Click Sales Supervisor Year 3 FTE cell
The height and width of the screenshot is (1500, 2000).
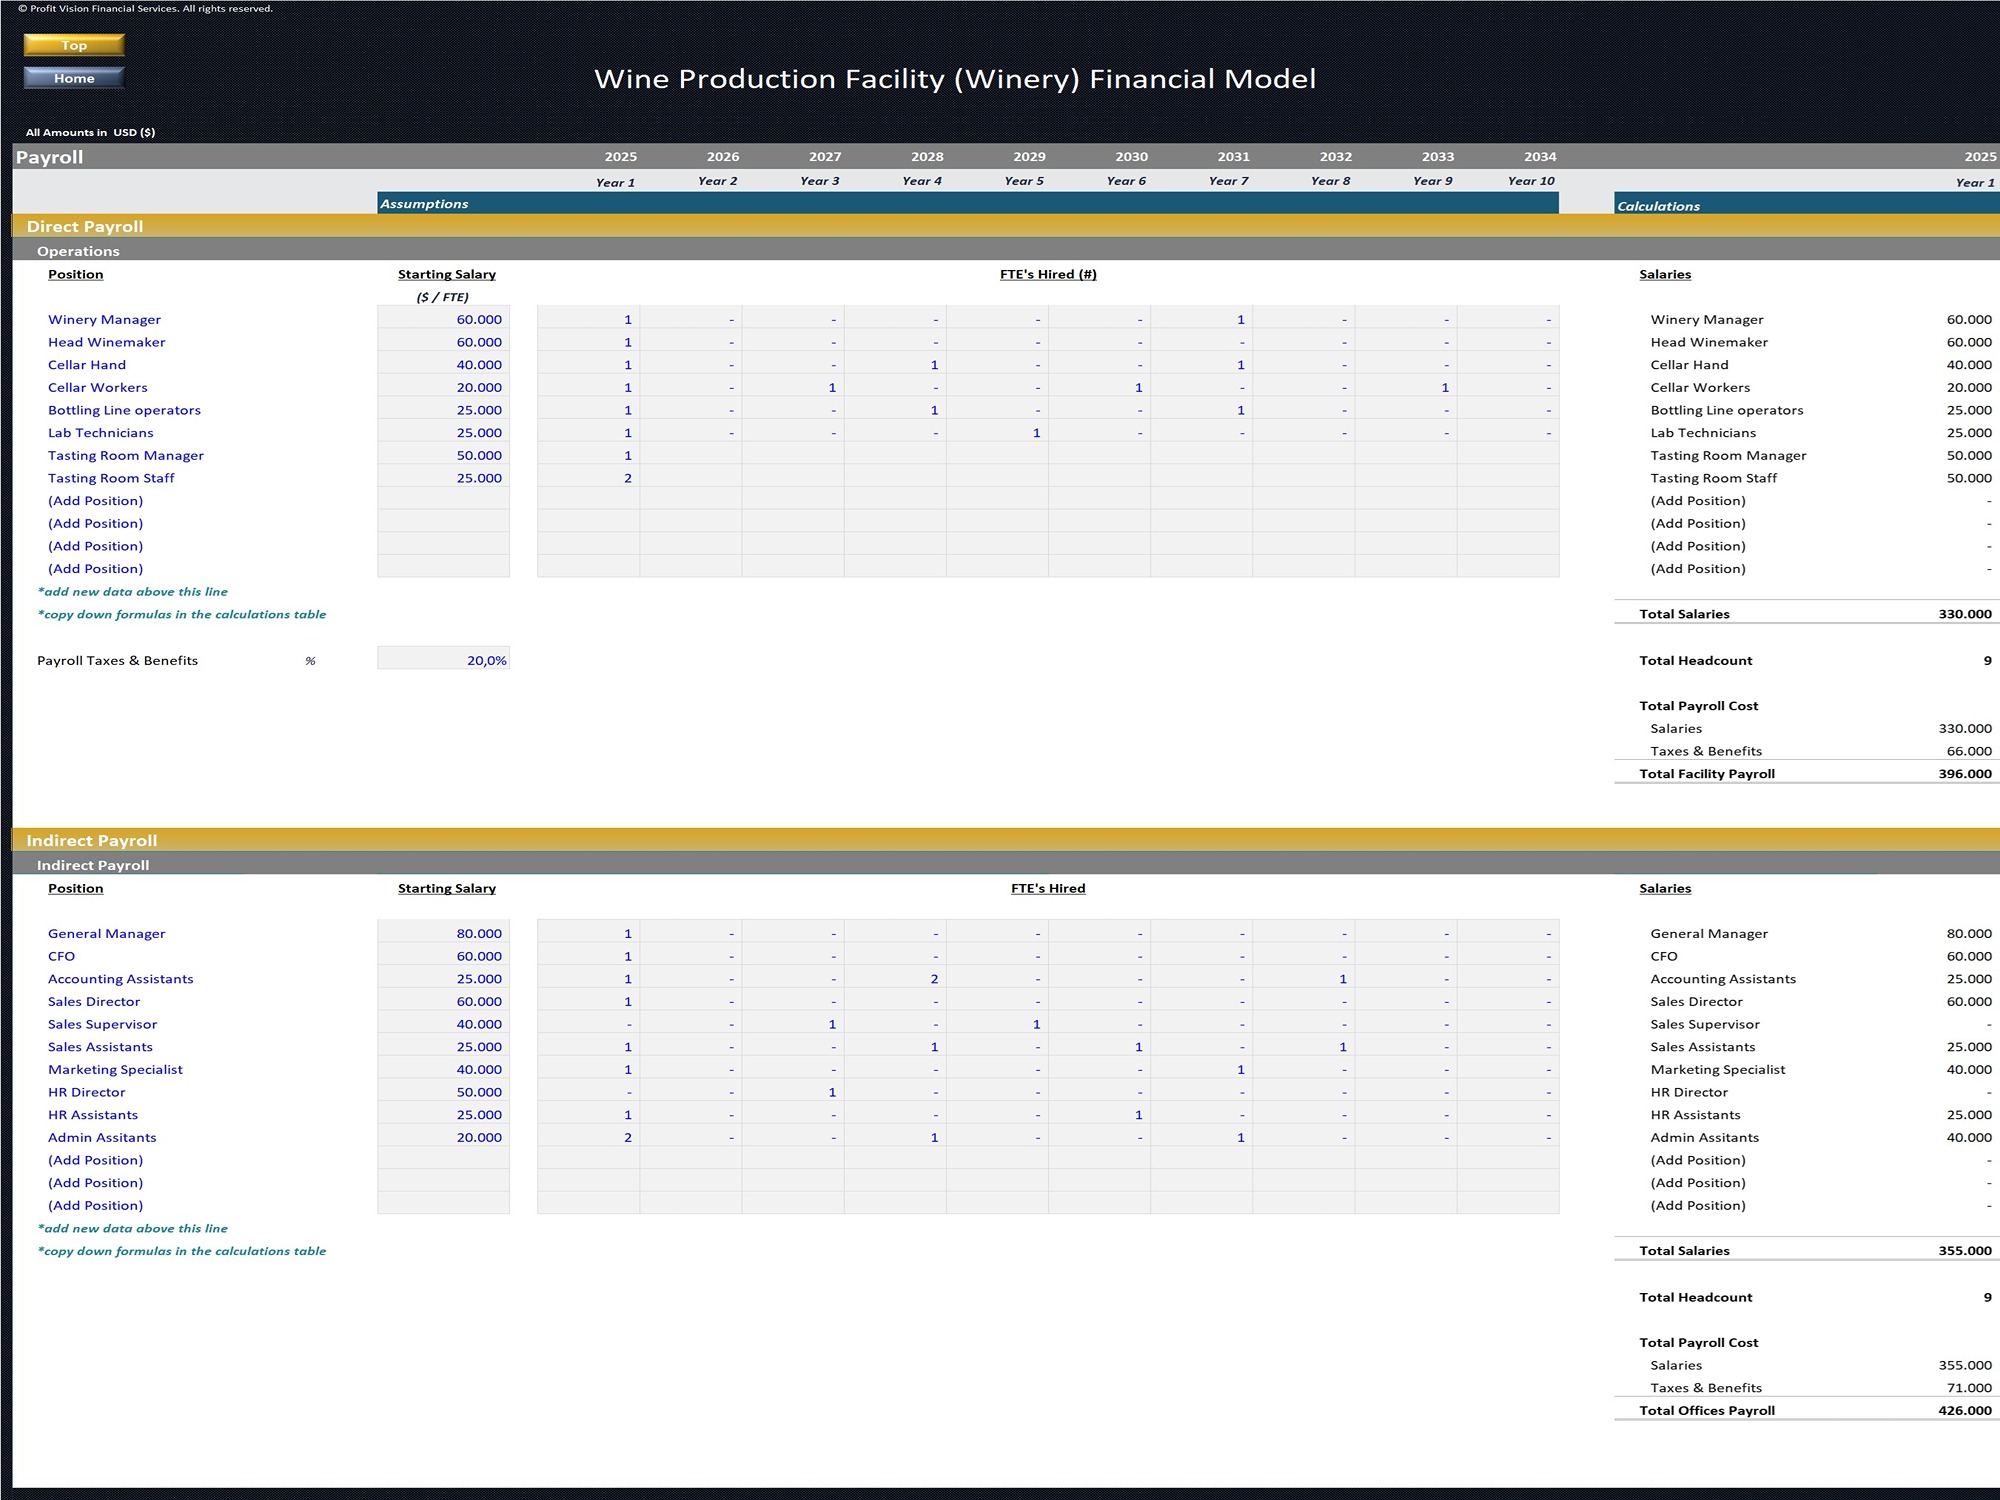click(x=793, y=1024)
